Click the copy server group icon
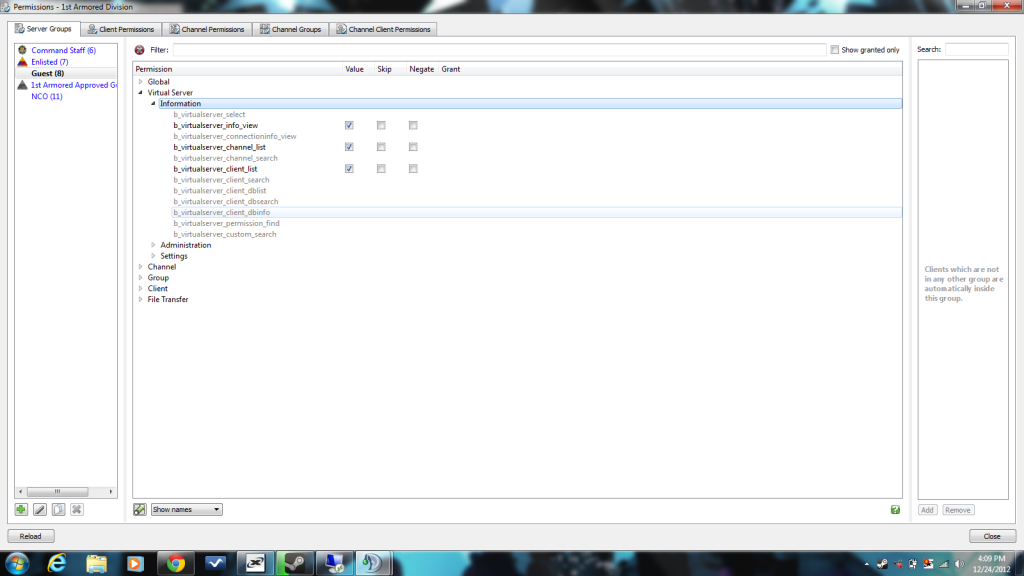This screenshot has width=1024, height=576. point(59,509)
